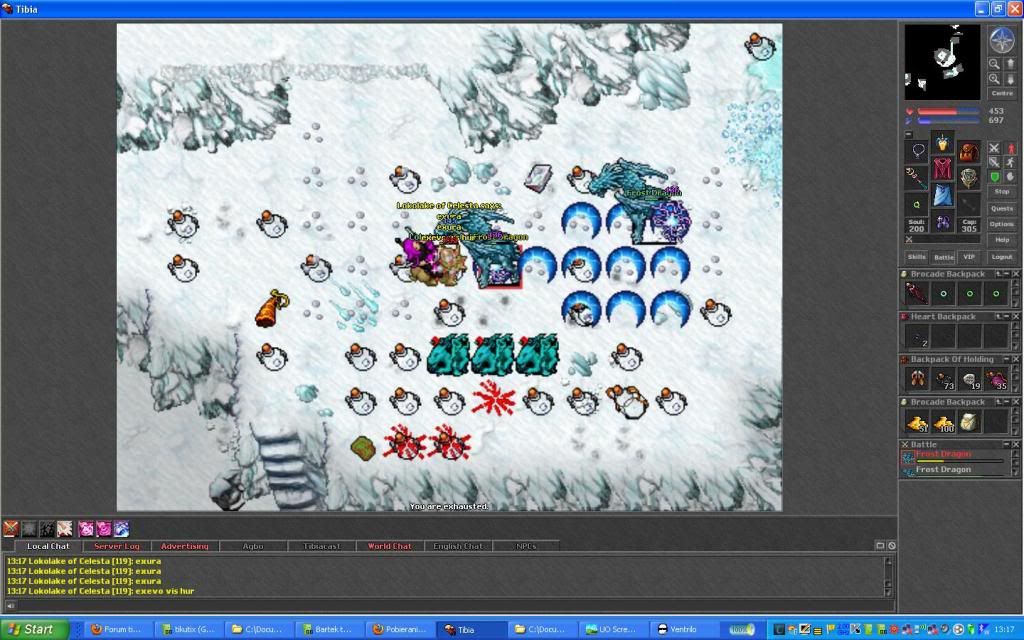Toggle chase opponent running figure mode
1024x640 pixels.
click(x=1010, y=163)
